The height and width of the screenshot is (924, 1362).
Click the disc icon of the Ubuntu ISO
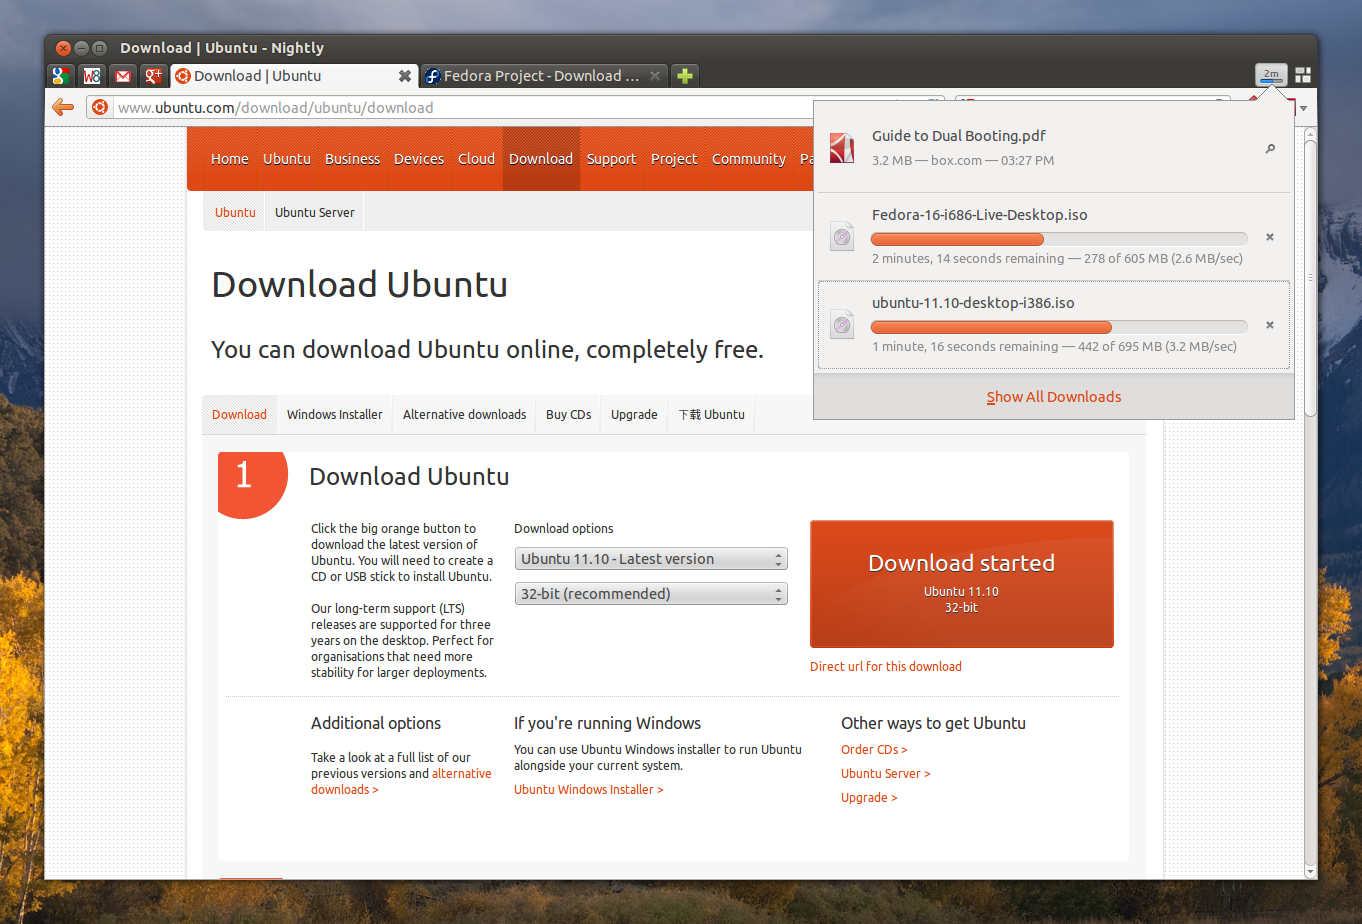[842, 324]
